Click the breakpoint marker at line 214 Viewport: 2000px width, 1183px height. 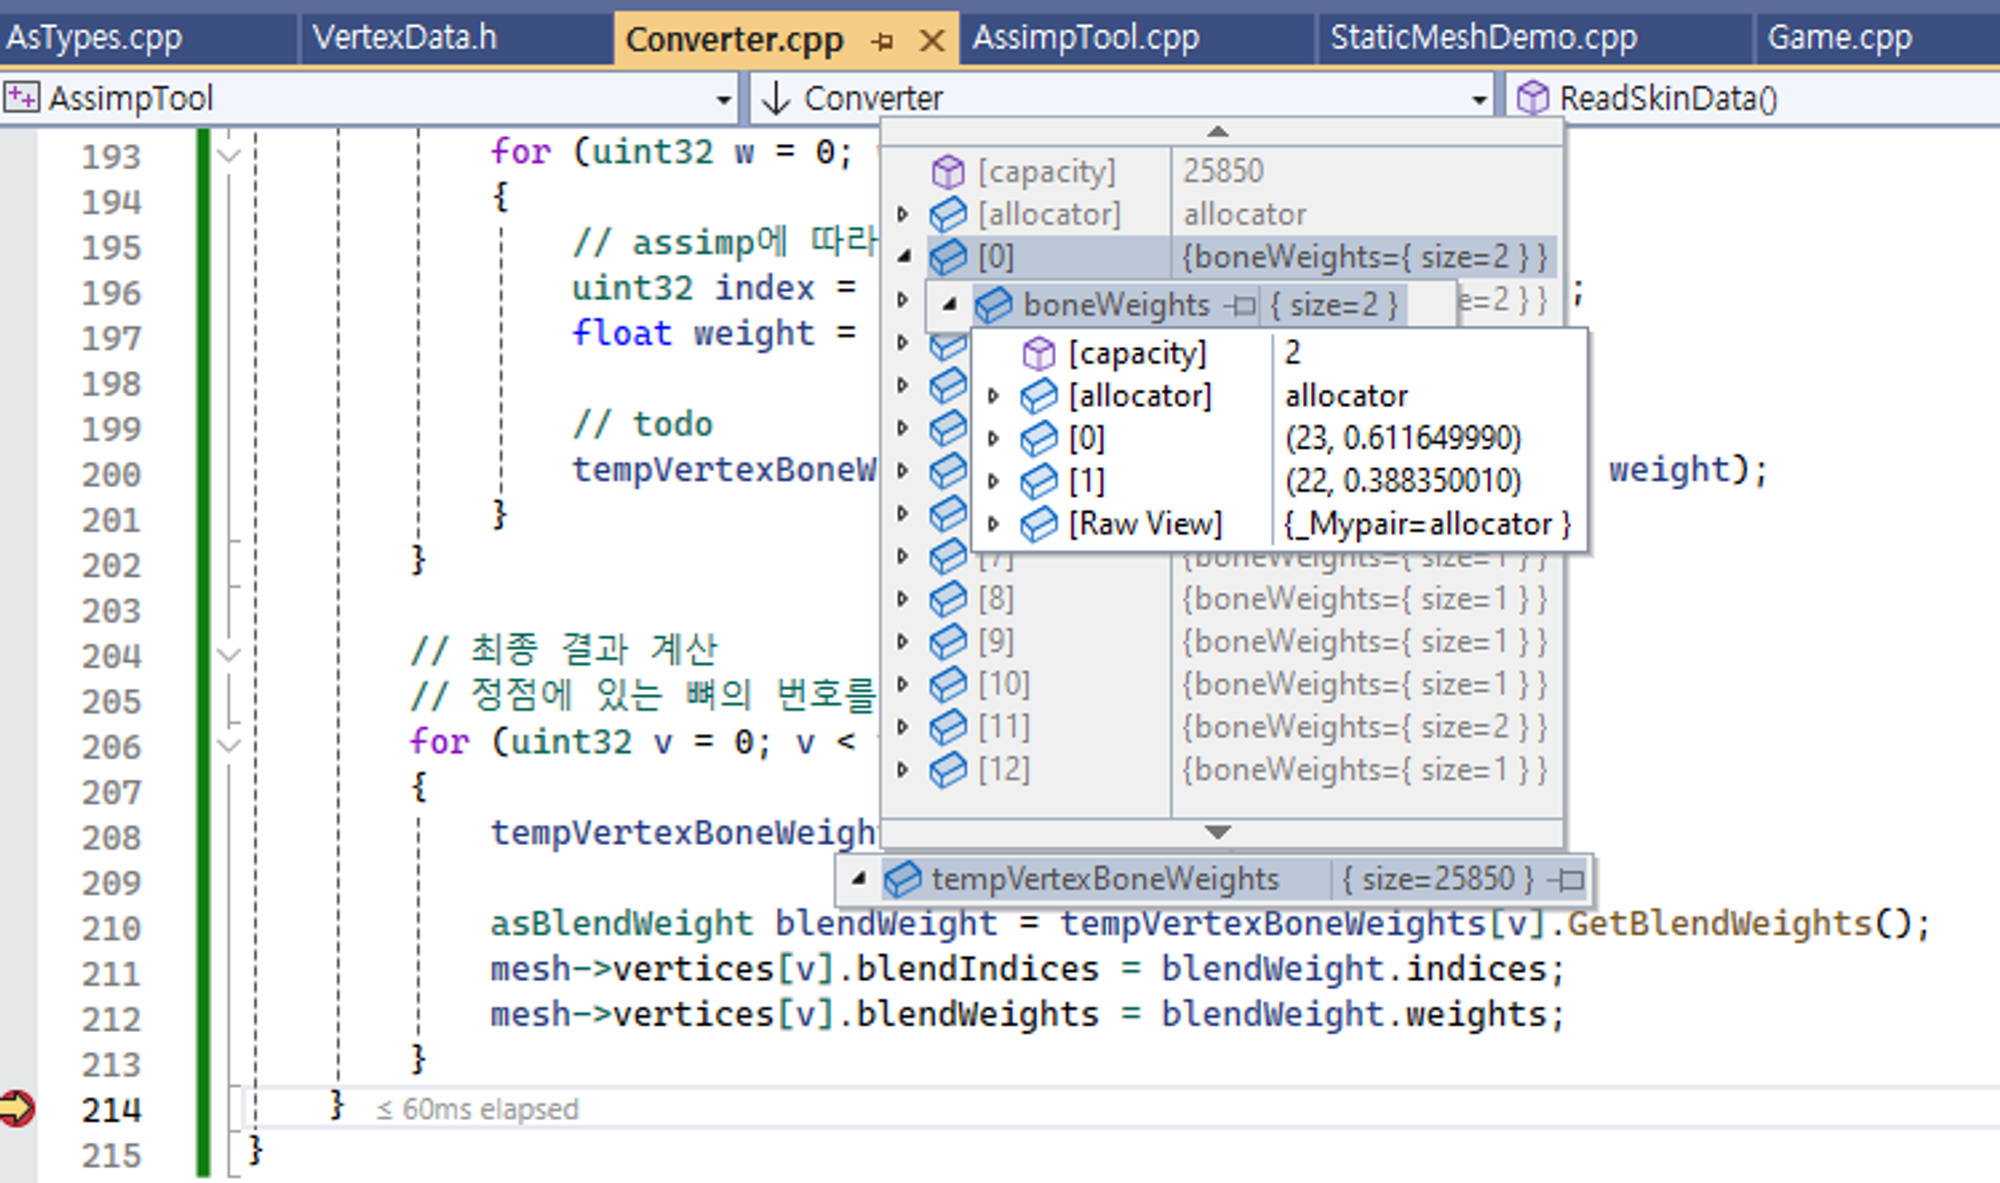(17, 1108)
